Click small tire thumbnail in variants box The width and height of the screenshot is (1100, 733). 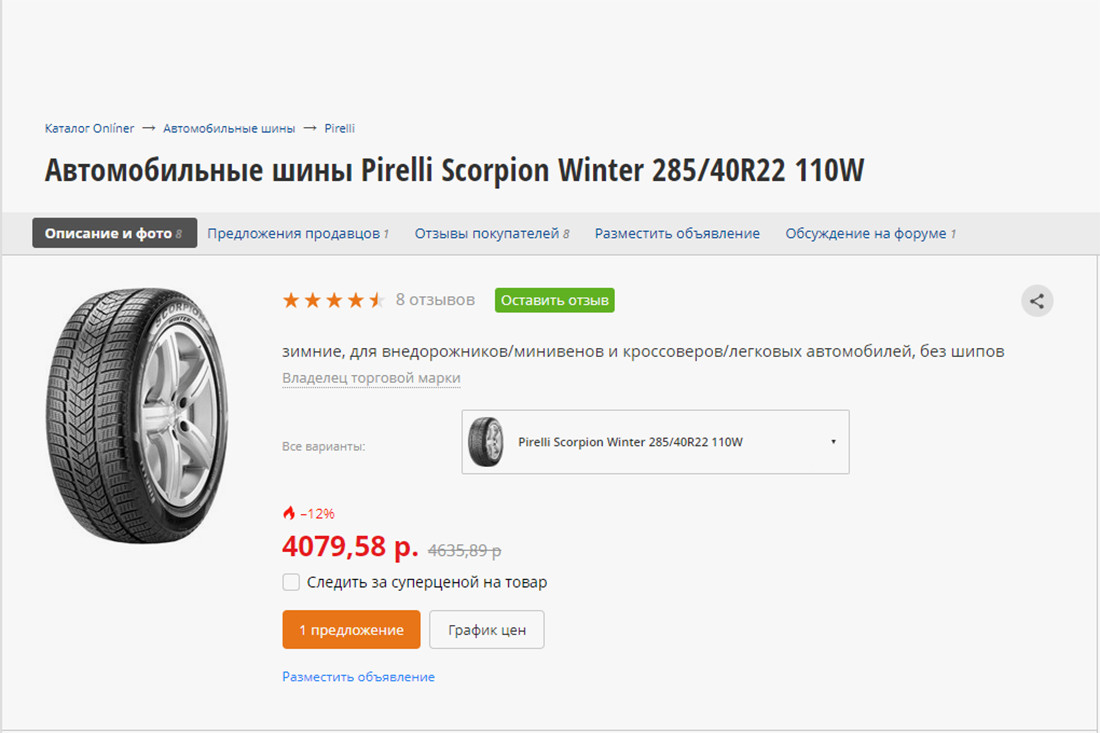[x=485, y=441]
